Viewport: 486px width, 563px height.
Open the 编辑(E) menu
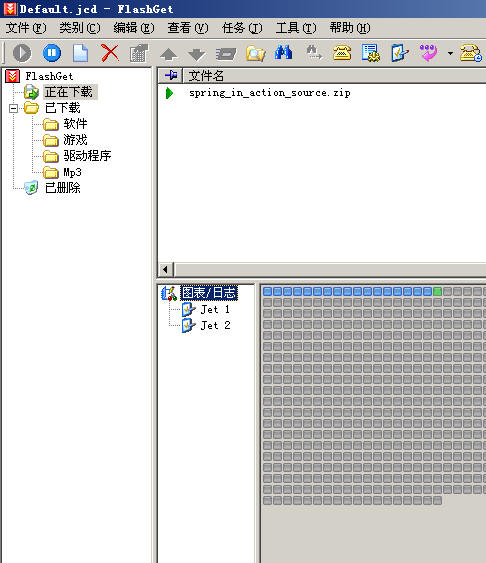click(134, 28)
